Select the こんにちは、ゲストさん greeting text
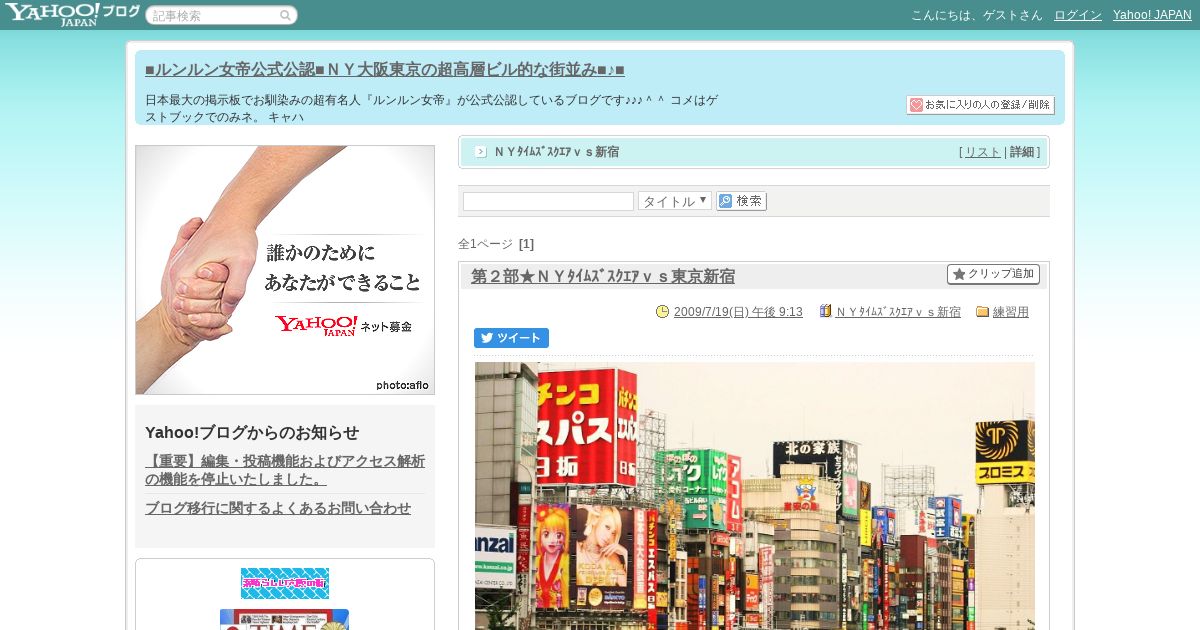This screenshot has height=630, width=1200. coord(976,15)
